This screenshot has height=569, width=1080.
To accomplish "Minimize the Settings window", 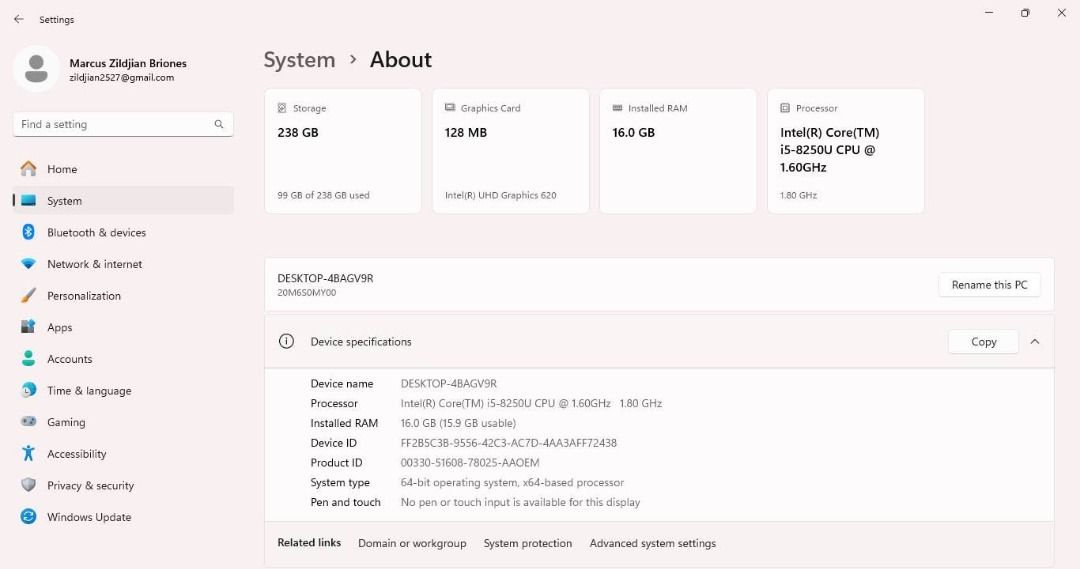I will 989,13.
